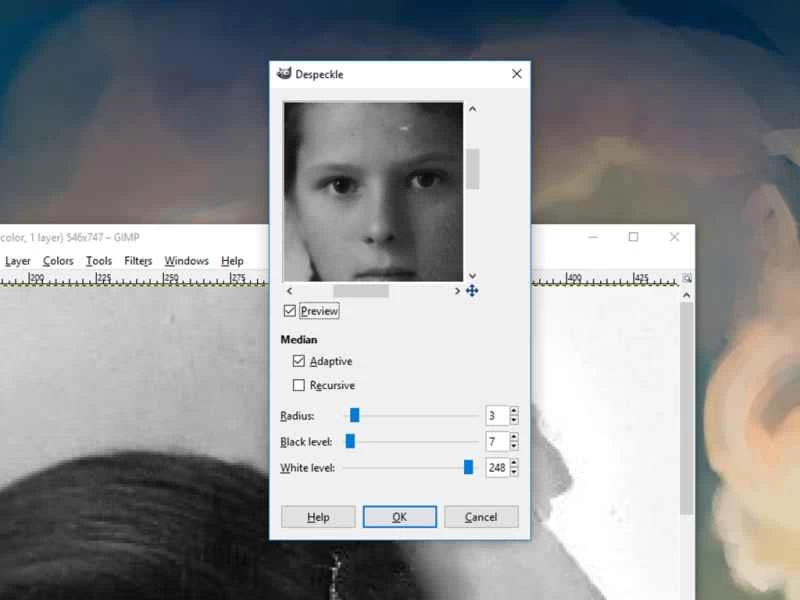Click preview scroll up arrow
This screenshot has height=600, width=800.
click(472, 109)
